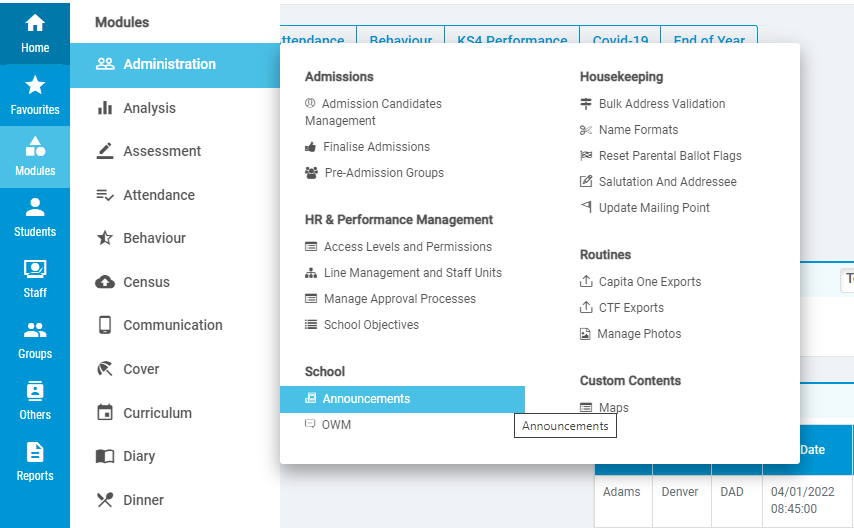Screen dimensions: 854x528
Task: Click the Dinner crossed utensils icon
Action: coord(105,500)
